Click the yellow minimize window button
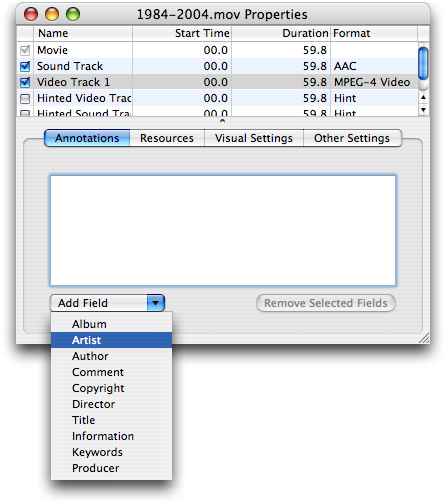Viewport: 446px width, 504px height. pos(52,14)
